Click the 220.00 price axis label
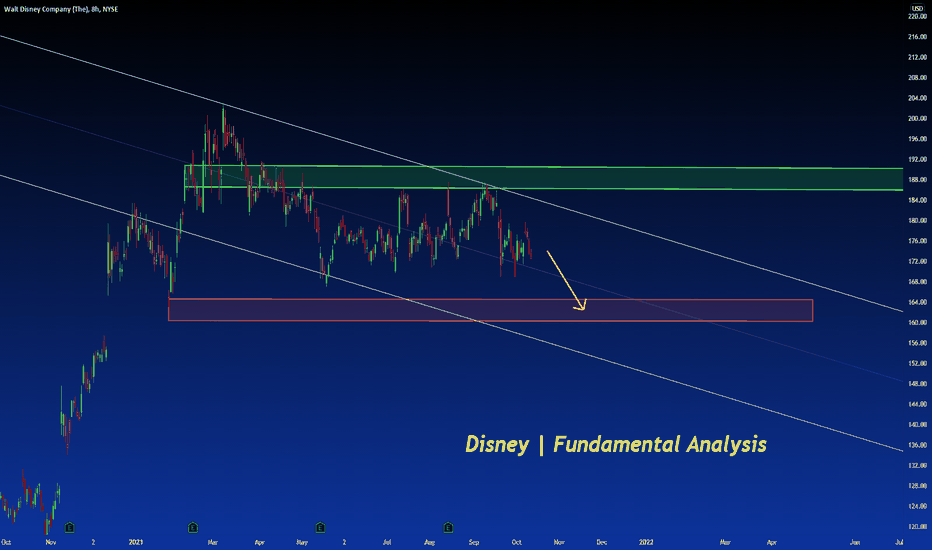Viewport: 932px width, 550px height. [917, 17]
